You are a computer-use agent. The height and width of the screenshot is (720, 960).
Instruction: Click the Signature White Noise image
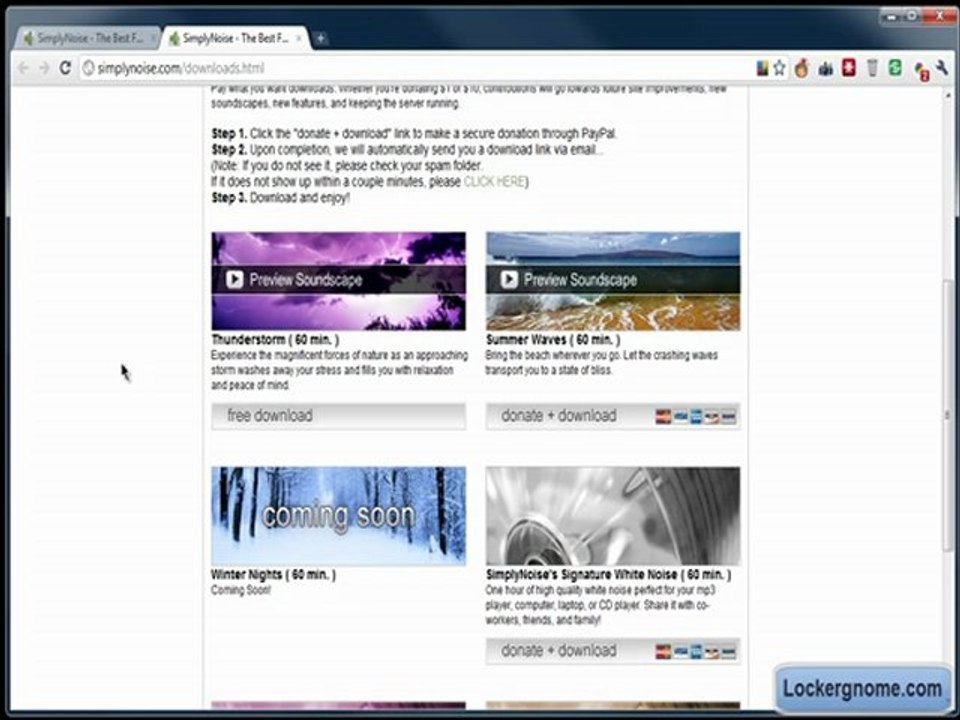613,516
